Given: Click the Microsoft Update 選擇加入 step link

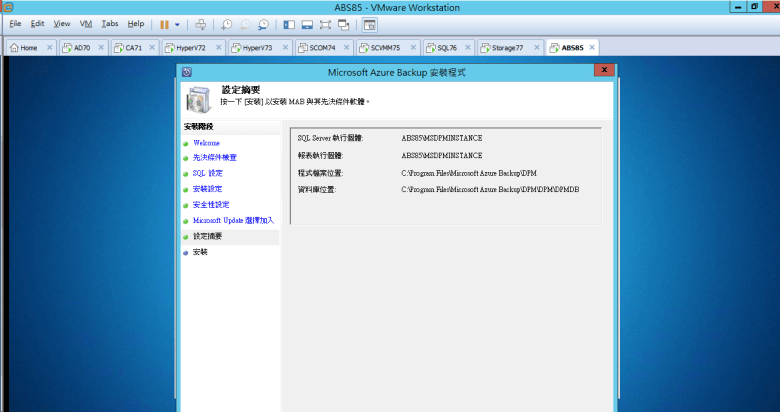Looking at the screenshot, I should 233,220.
